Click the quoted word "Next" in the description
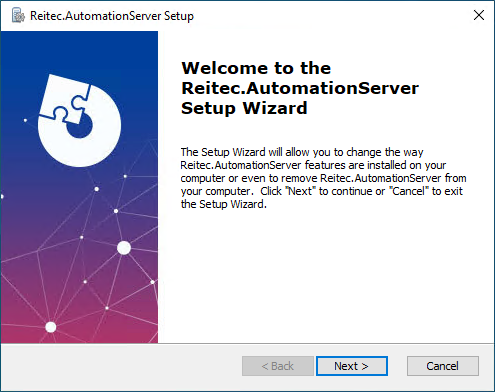This screenshot has width=495, height=392. (300, 191)
